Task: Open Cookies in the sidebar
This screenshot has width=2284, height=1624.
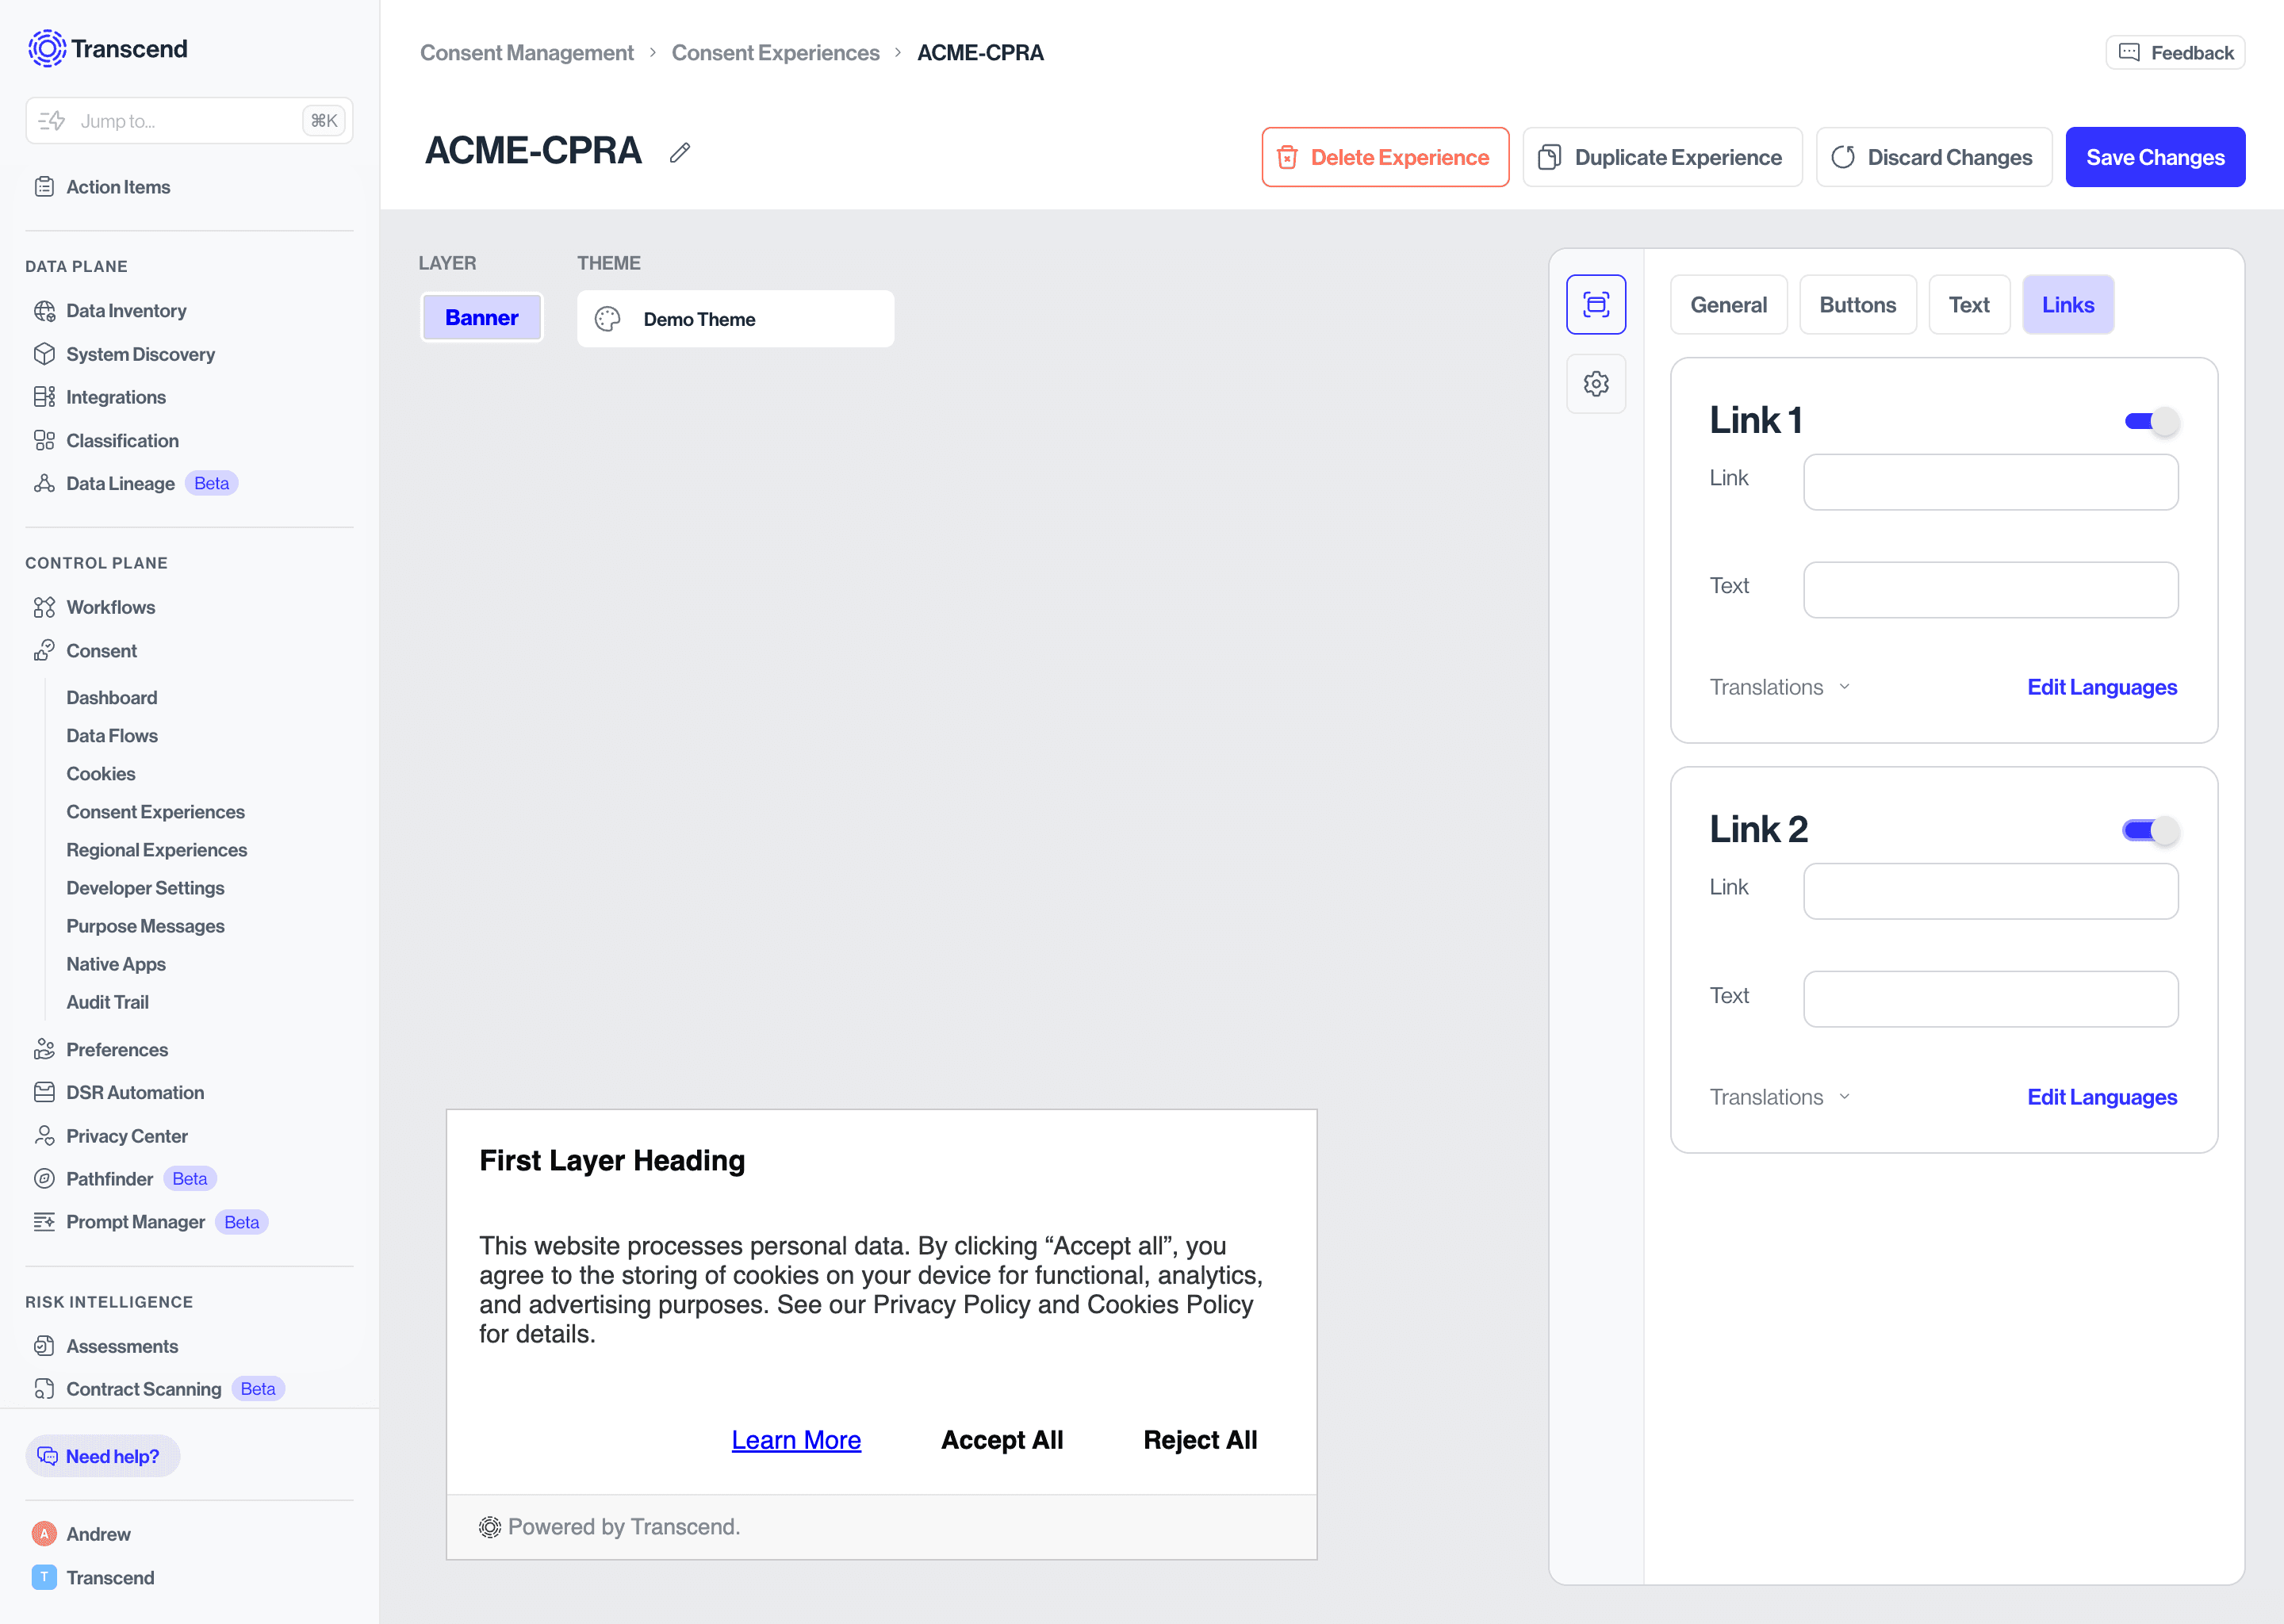Action: (x=101, y=774)
